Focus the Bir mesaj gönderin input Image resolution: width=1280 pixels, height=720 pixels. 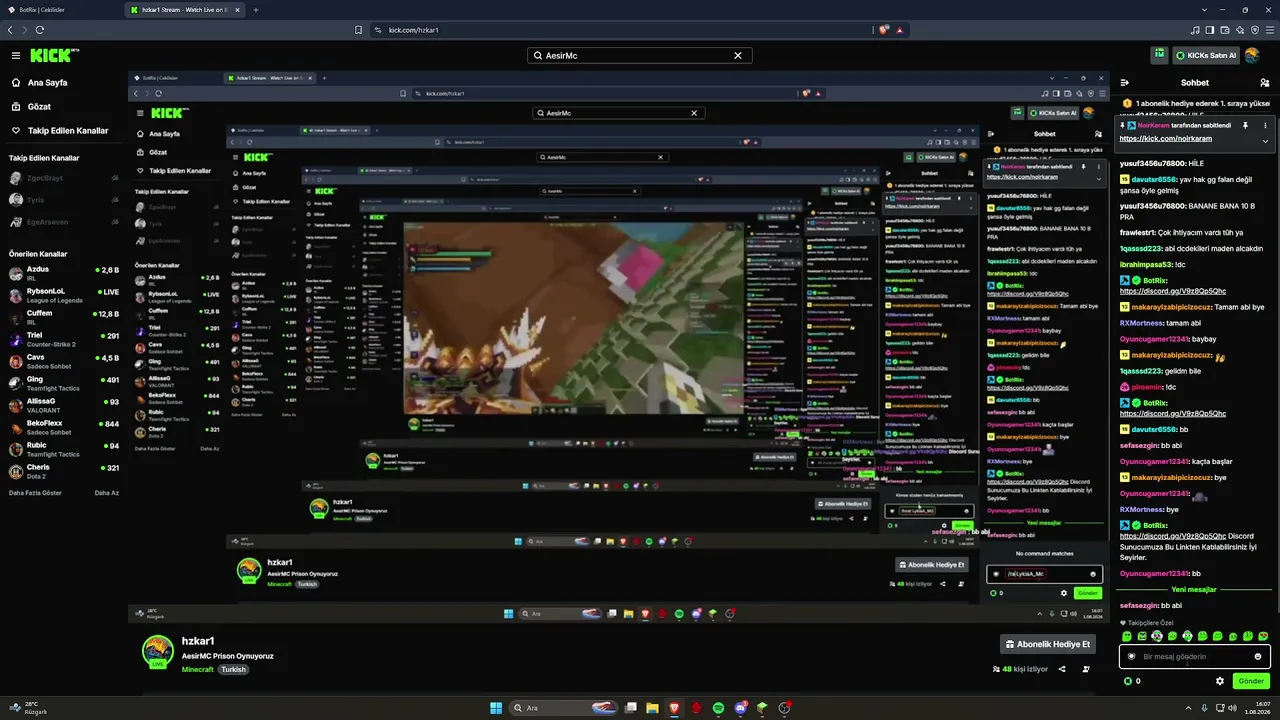coord(1195,656)
